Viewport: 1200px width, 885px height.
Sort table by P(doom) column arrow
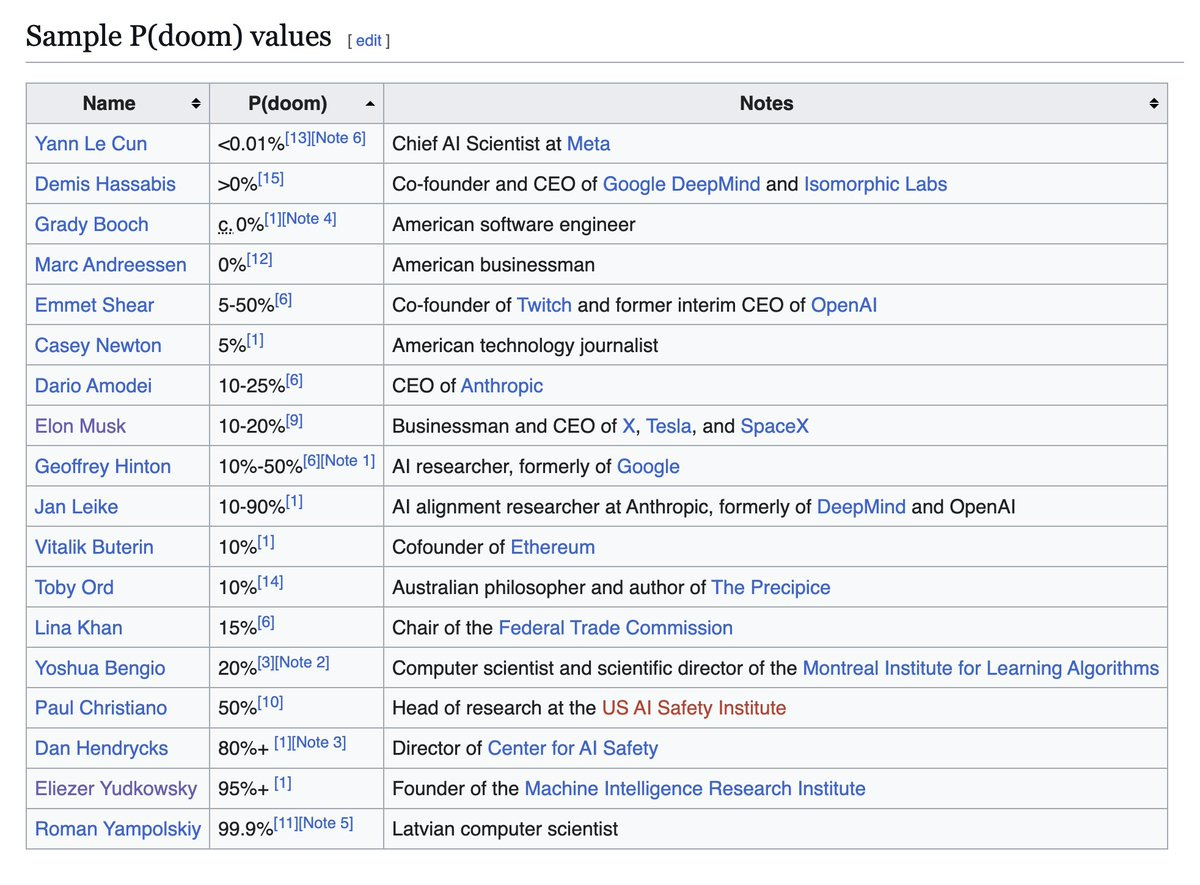point(370,103)
